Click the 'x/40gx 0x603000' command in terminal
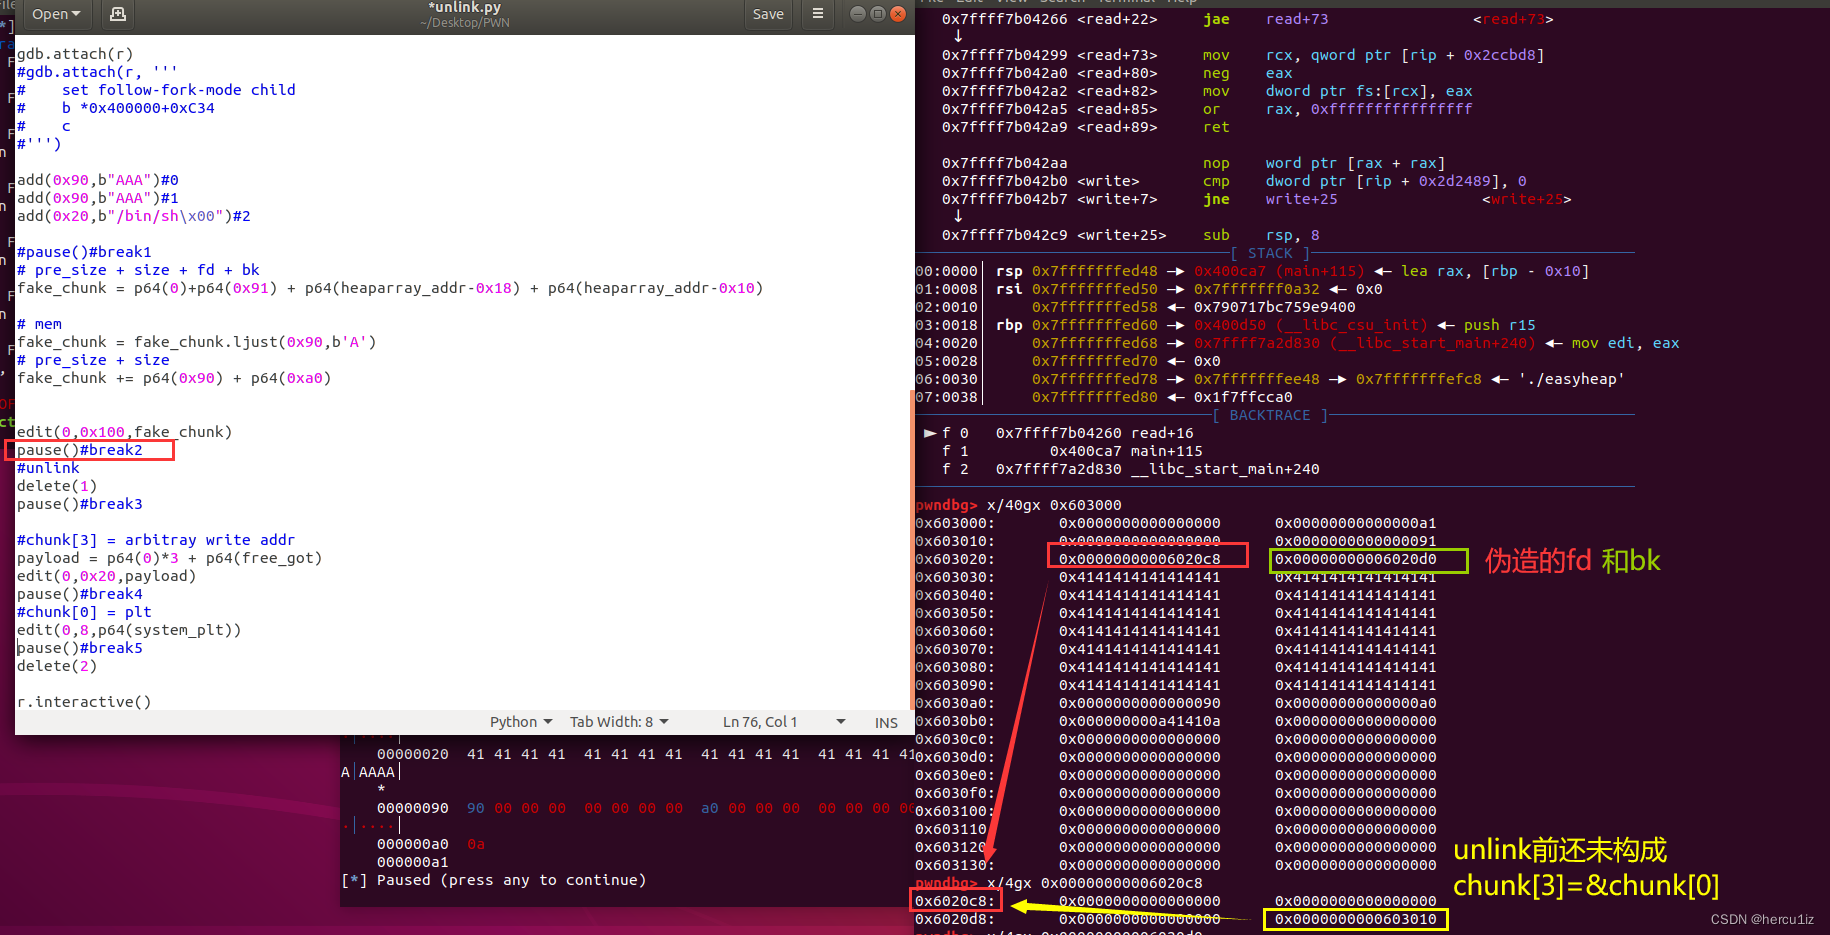 click(1054, 505)
